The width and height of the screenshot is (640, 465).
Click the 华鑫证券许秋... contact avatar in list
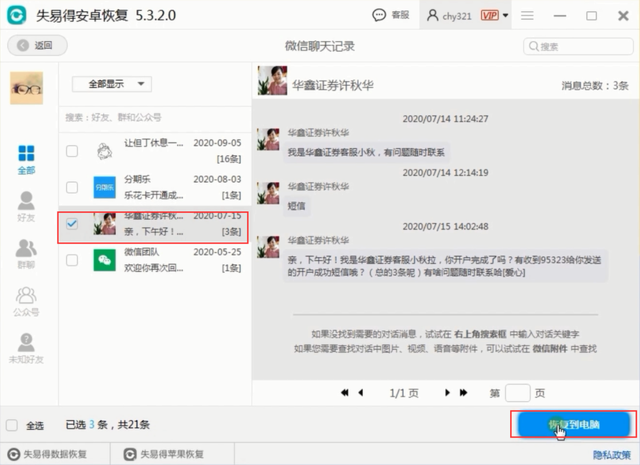click(x=104, y=224)
